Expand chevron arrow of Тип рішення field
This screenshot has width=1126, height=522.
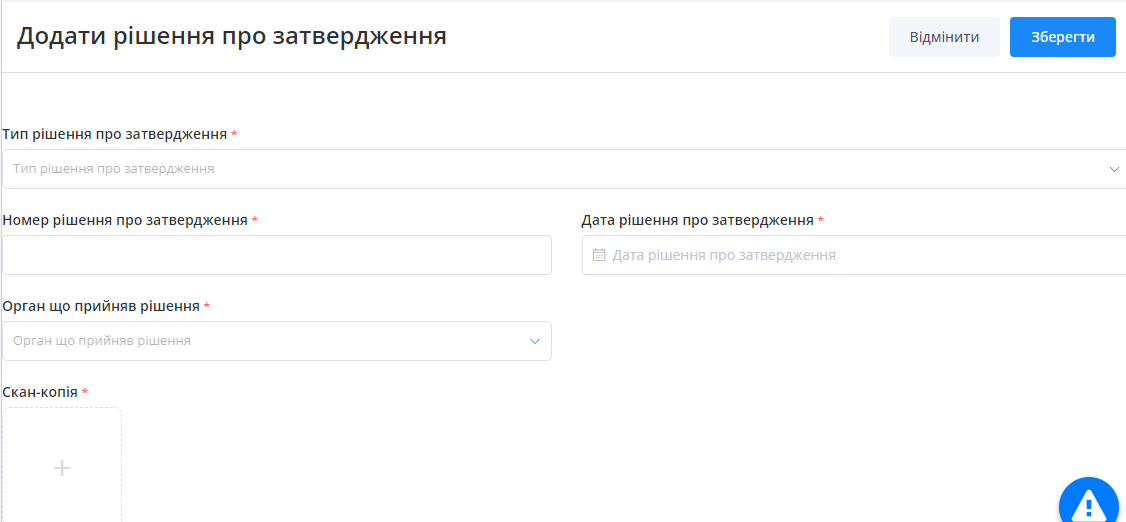1115,169
